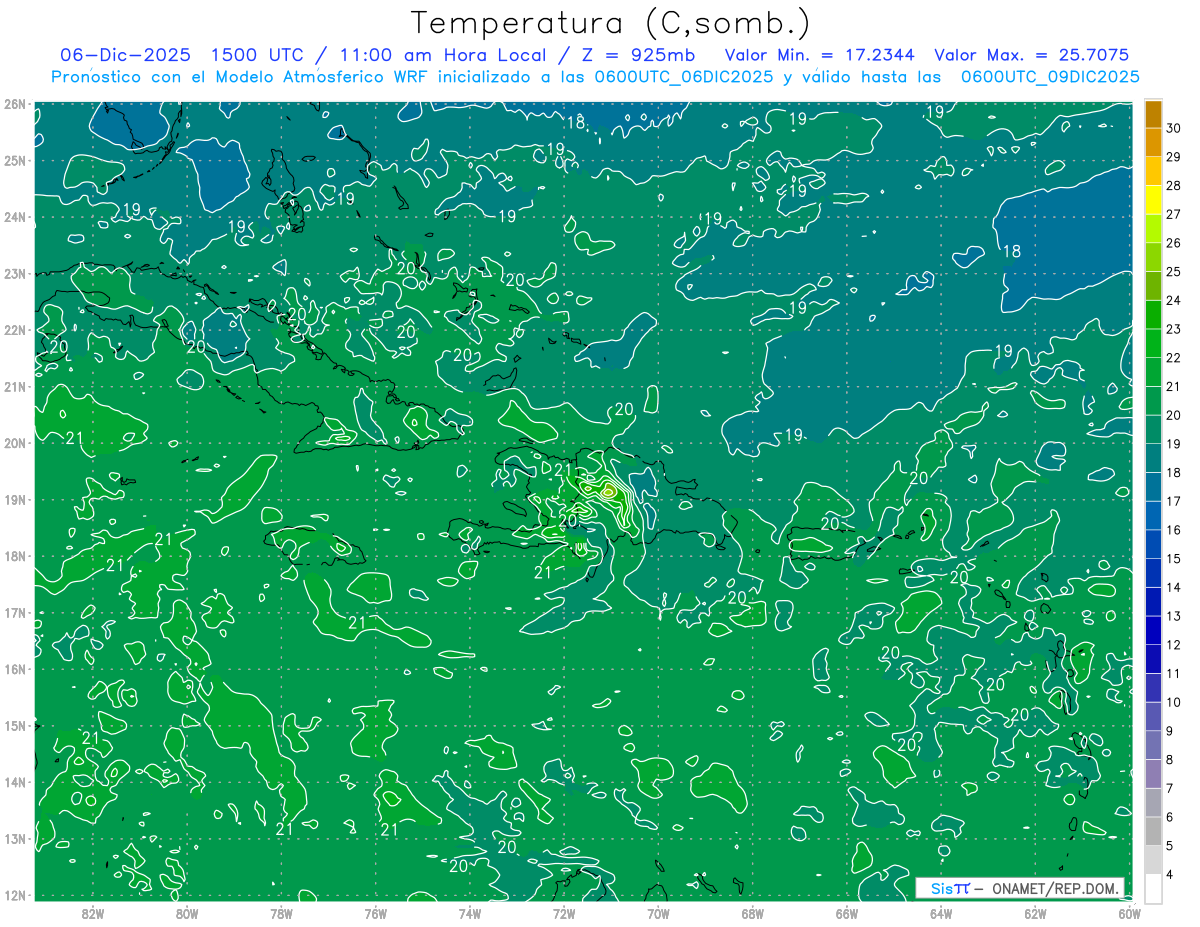Click the legend value 11
The width and height of the screenshot is (1200, 927).
[x=1174, y=674]
